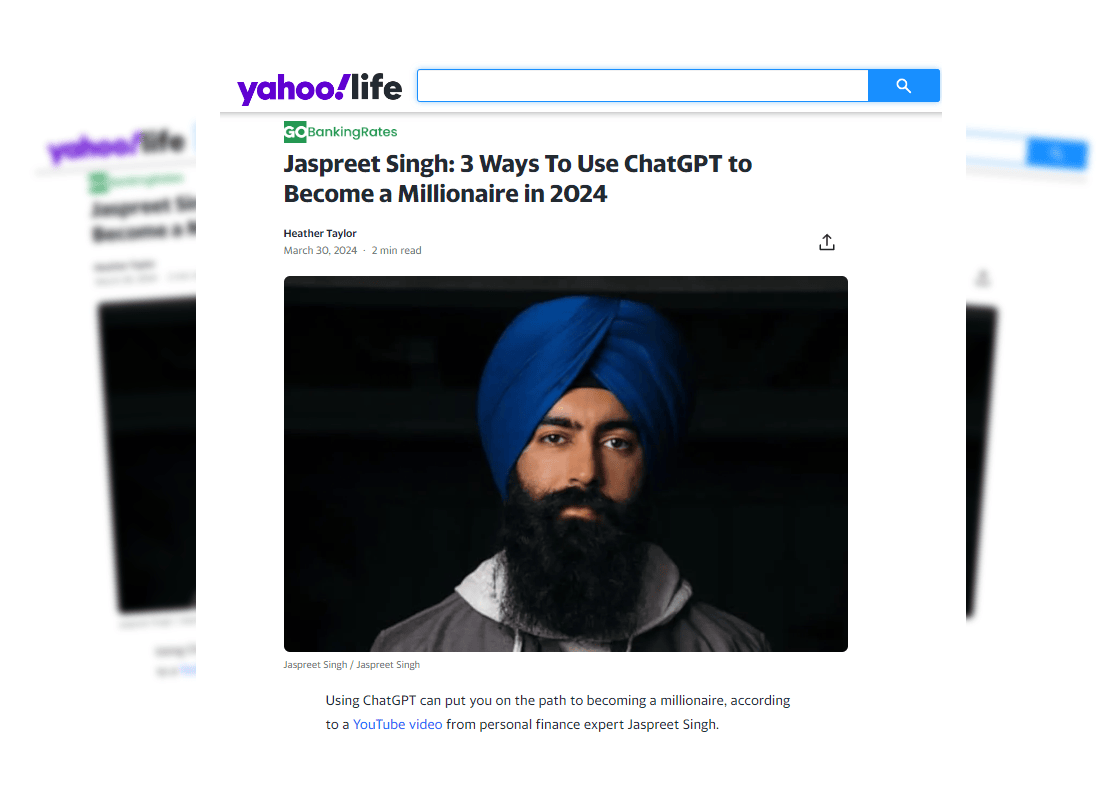1120x806 pixels.
Task: Click the blurred blue search button behind
Action: click(1056, 153)
